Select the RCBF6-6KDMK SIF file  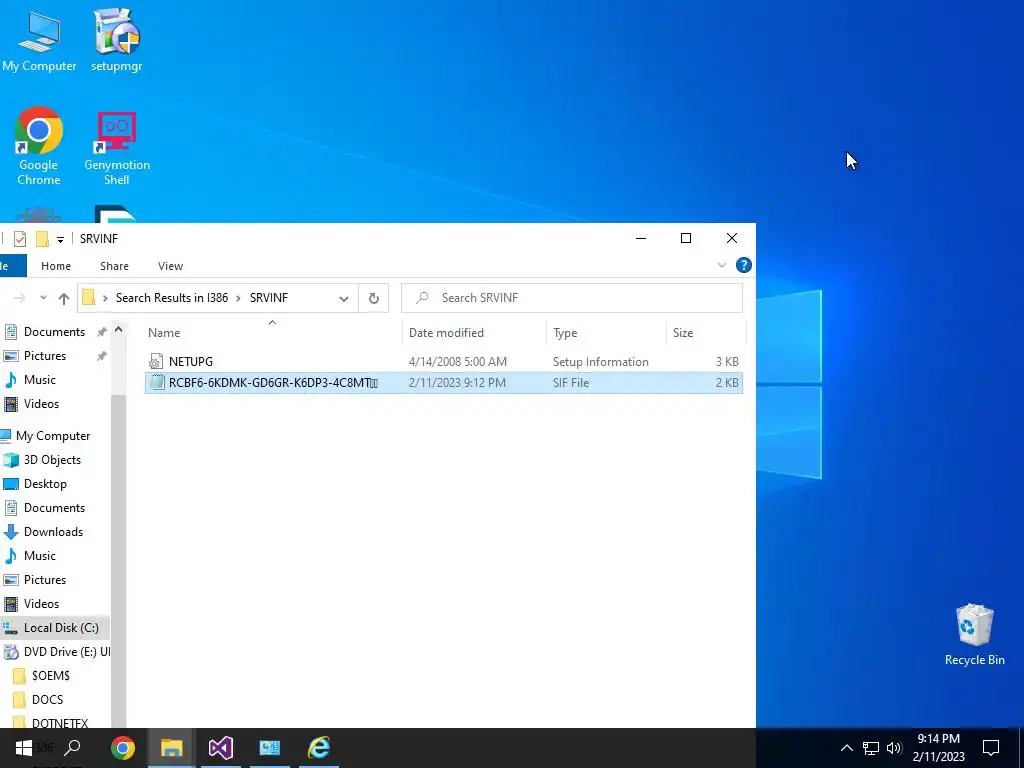(443, 383)
